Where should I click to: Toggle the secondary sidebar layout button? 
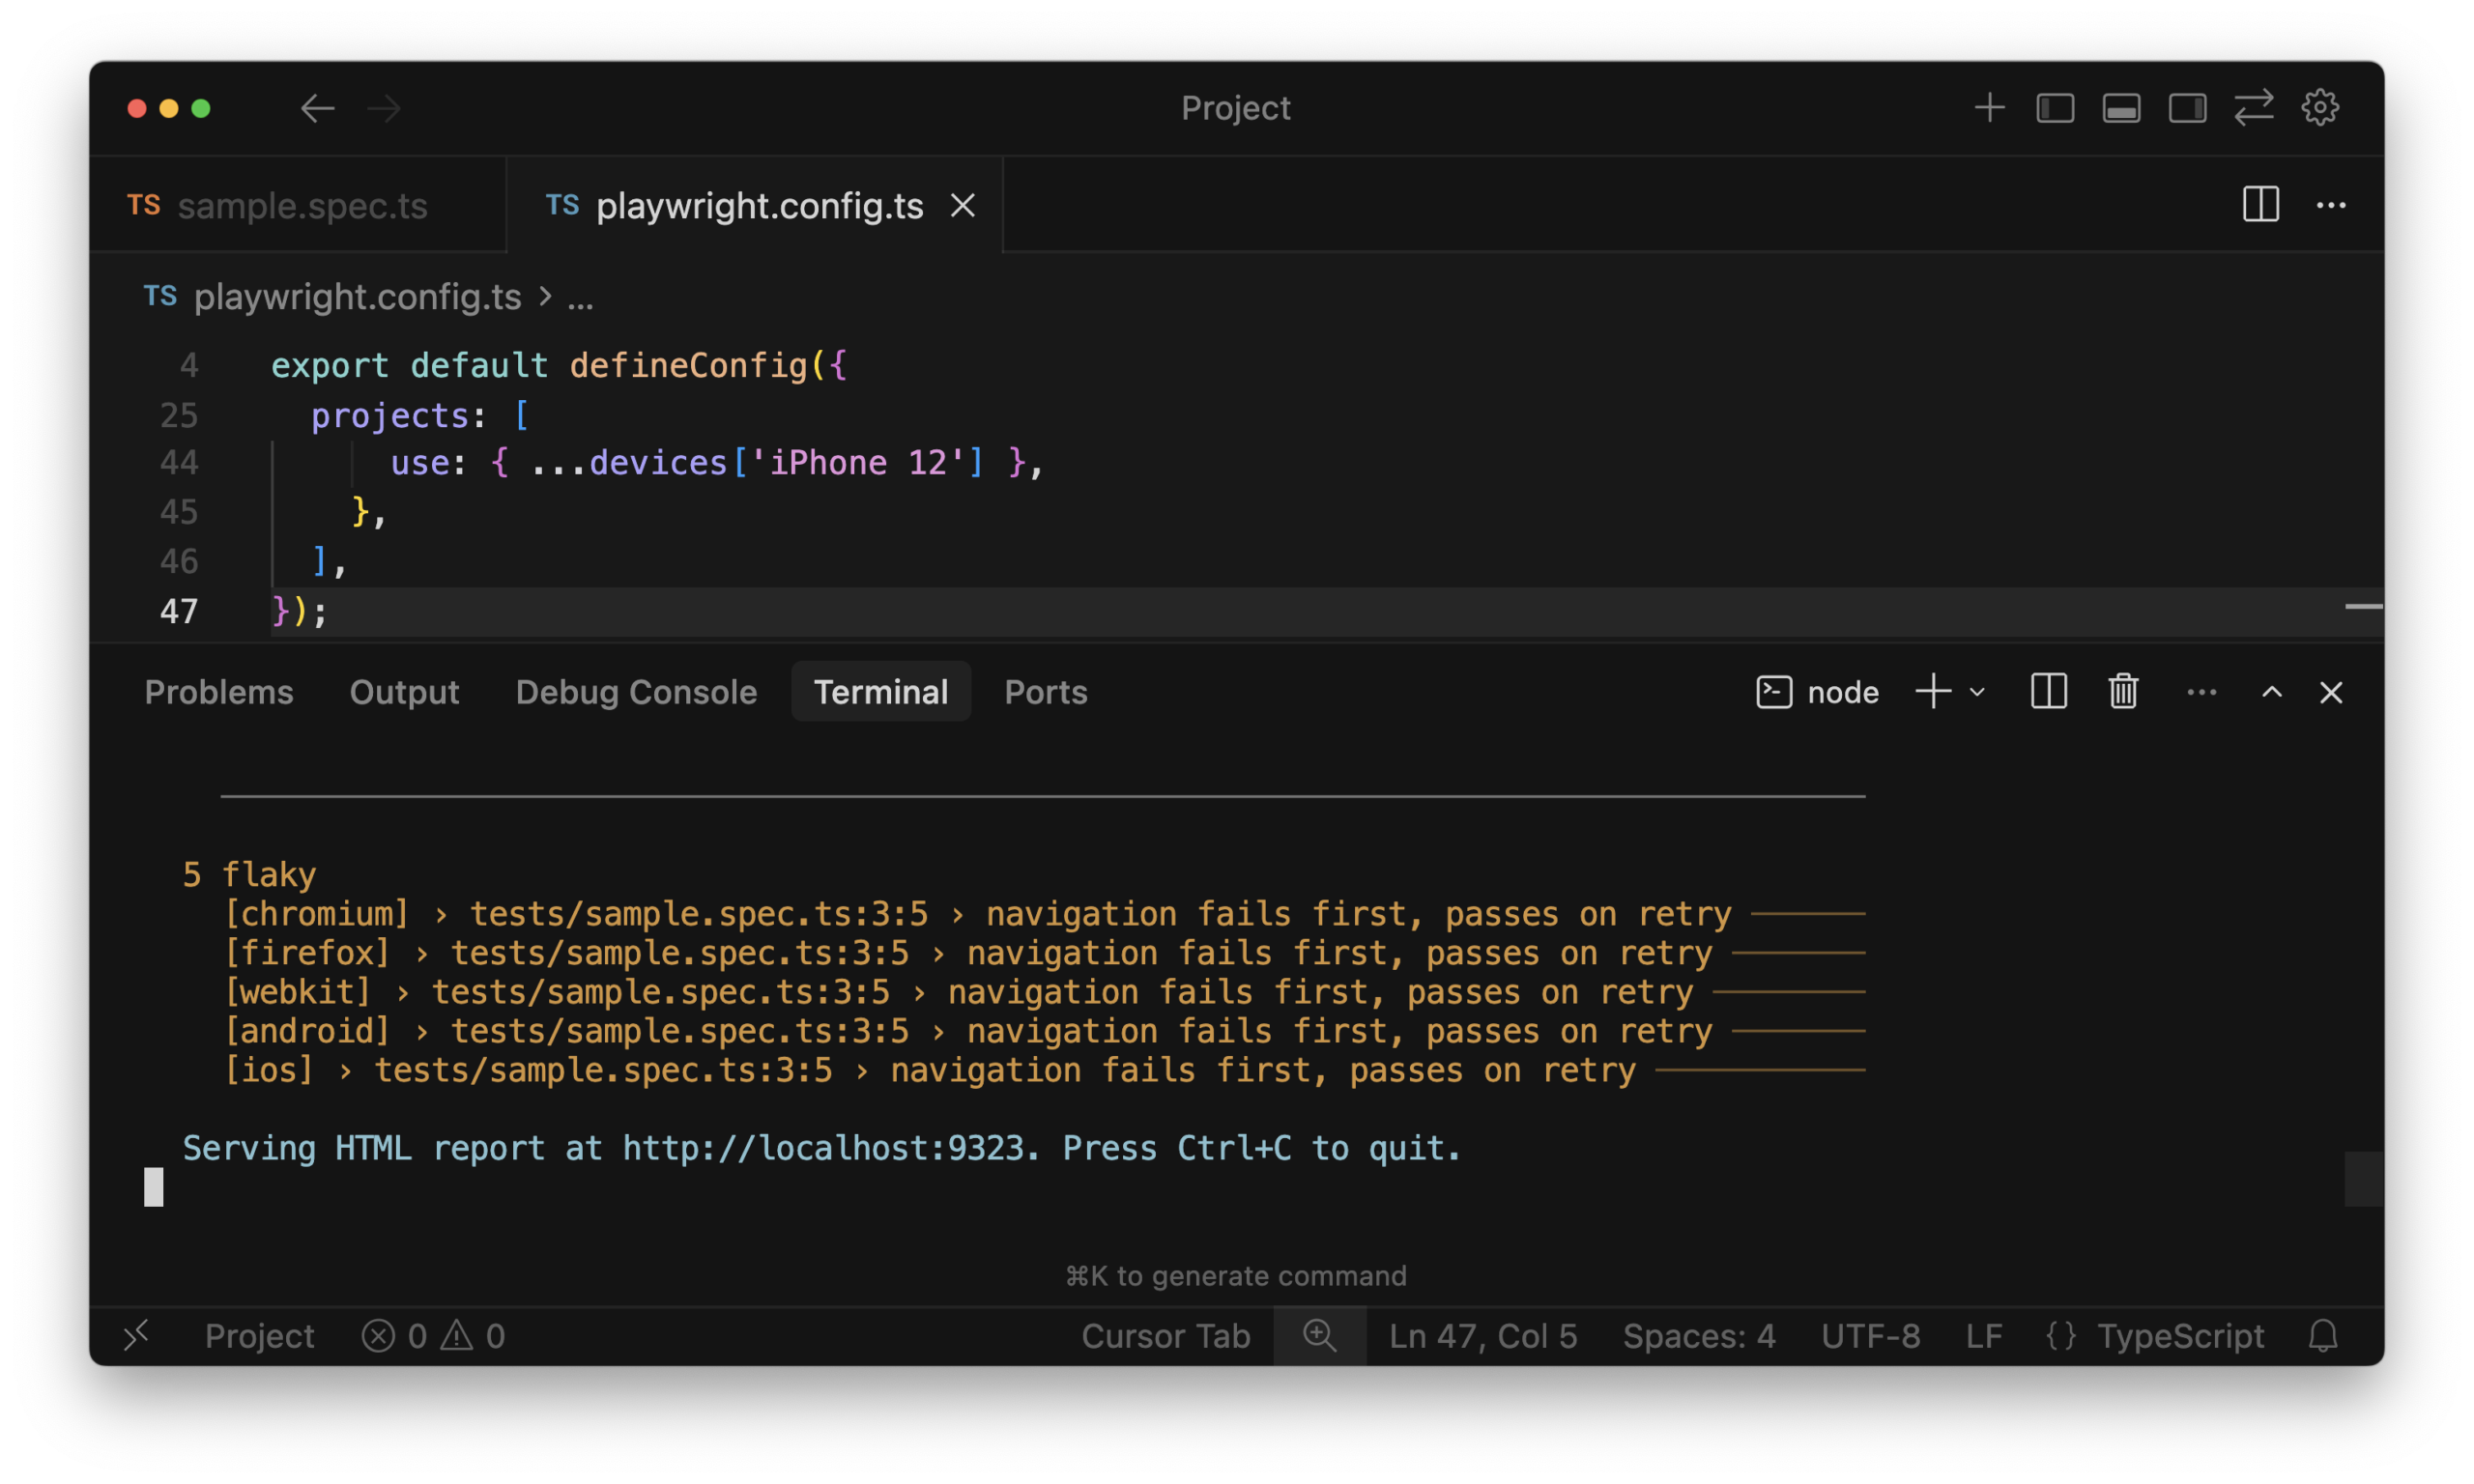[2187, 108]
